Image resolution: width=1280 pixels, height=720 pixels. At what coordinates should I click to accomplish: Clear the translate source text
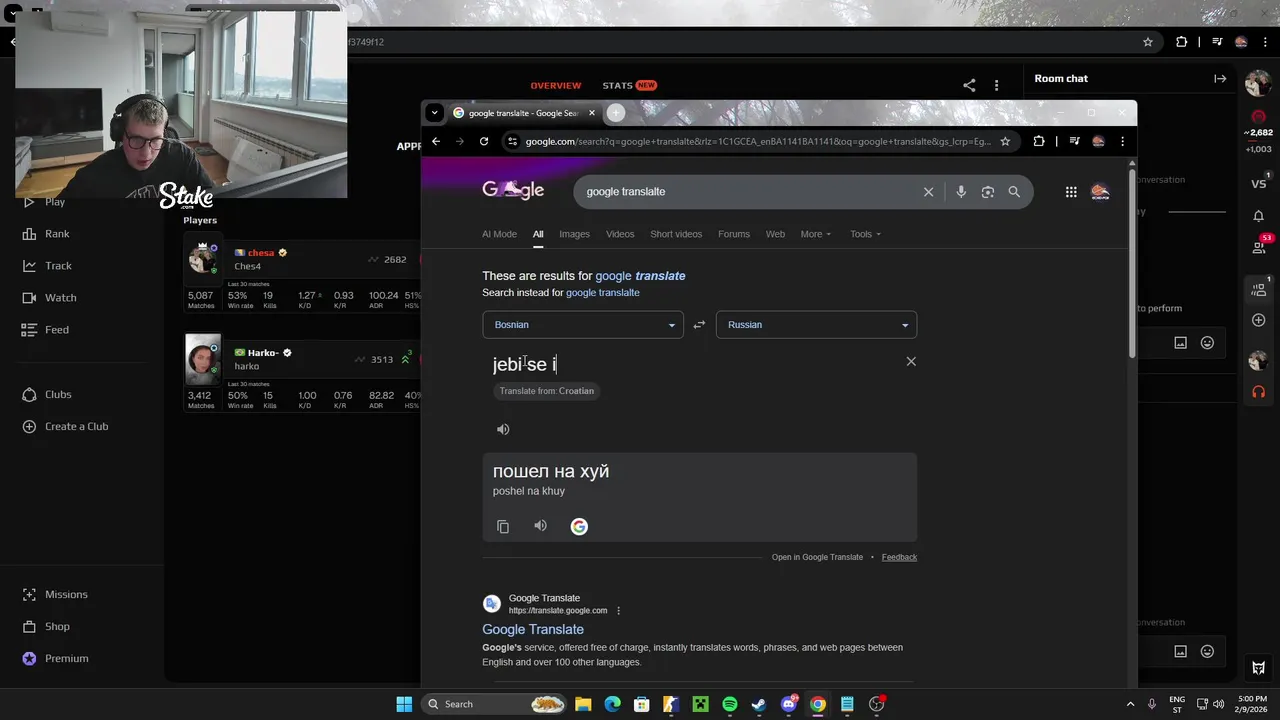point(911,361)
